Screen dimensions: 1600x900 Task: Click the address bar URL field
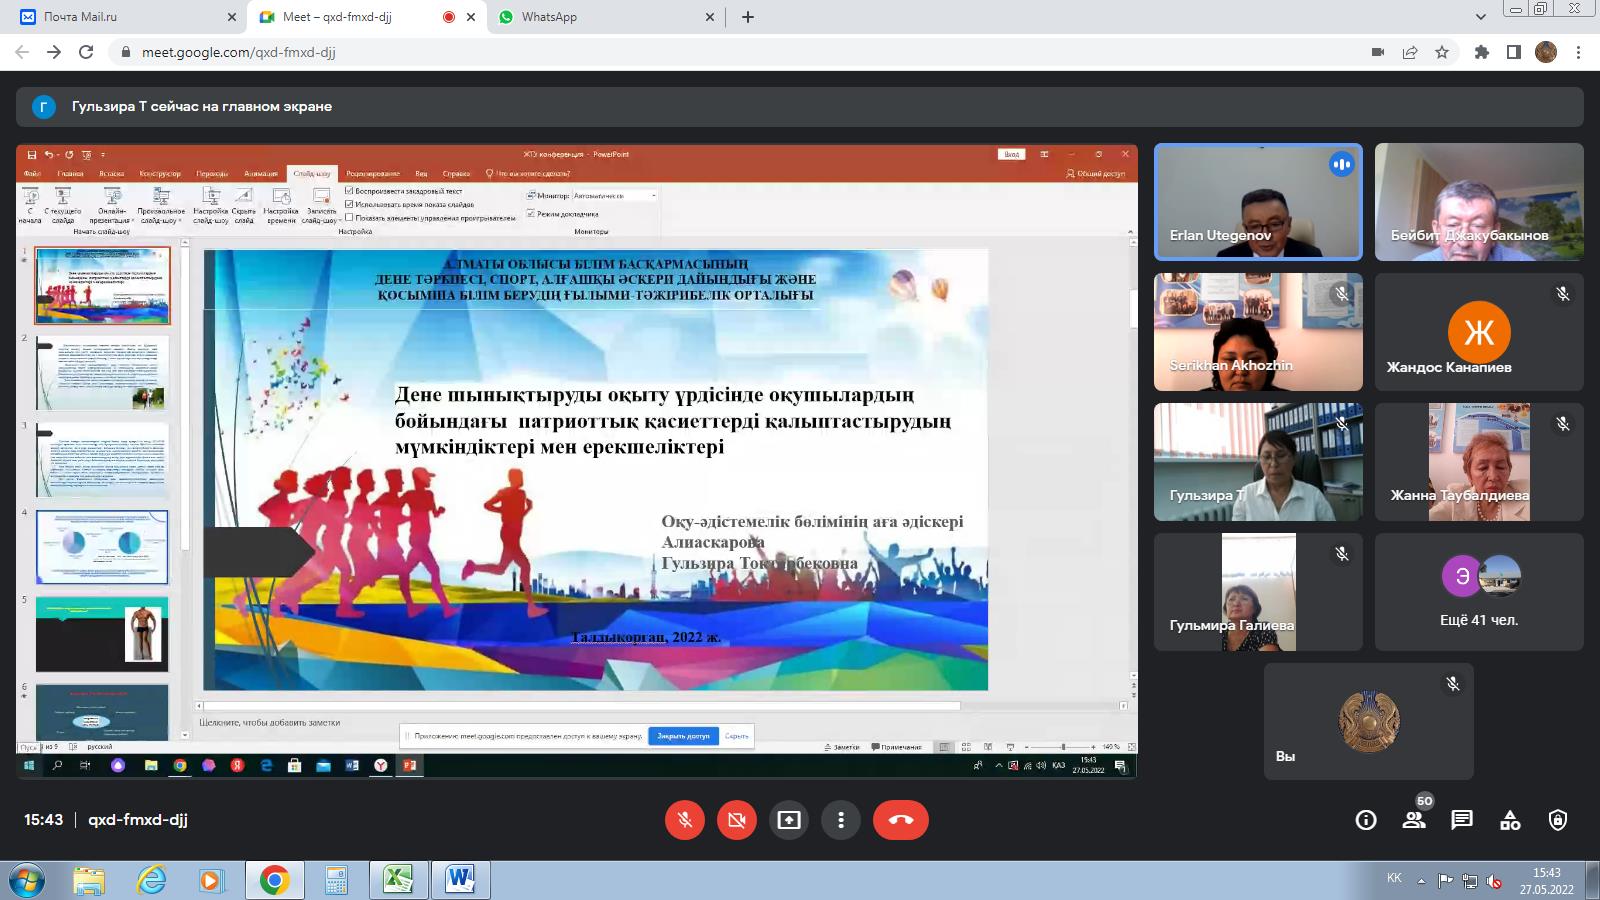pos(700,52)
